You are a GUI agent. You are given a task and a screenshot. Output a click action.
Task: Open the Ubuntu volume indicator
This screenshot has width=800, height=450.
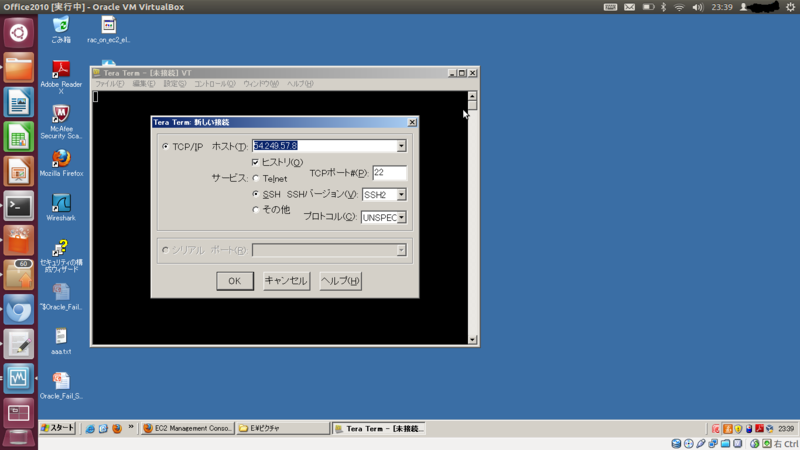point(697,7)
